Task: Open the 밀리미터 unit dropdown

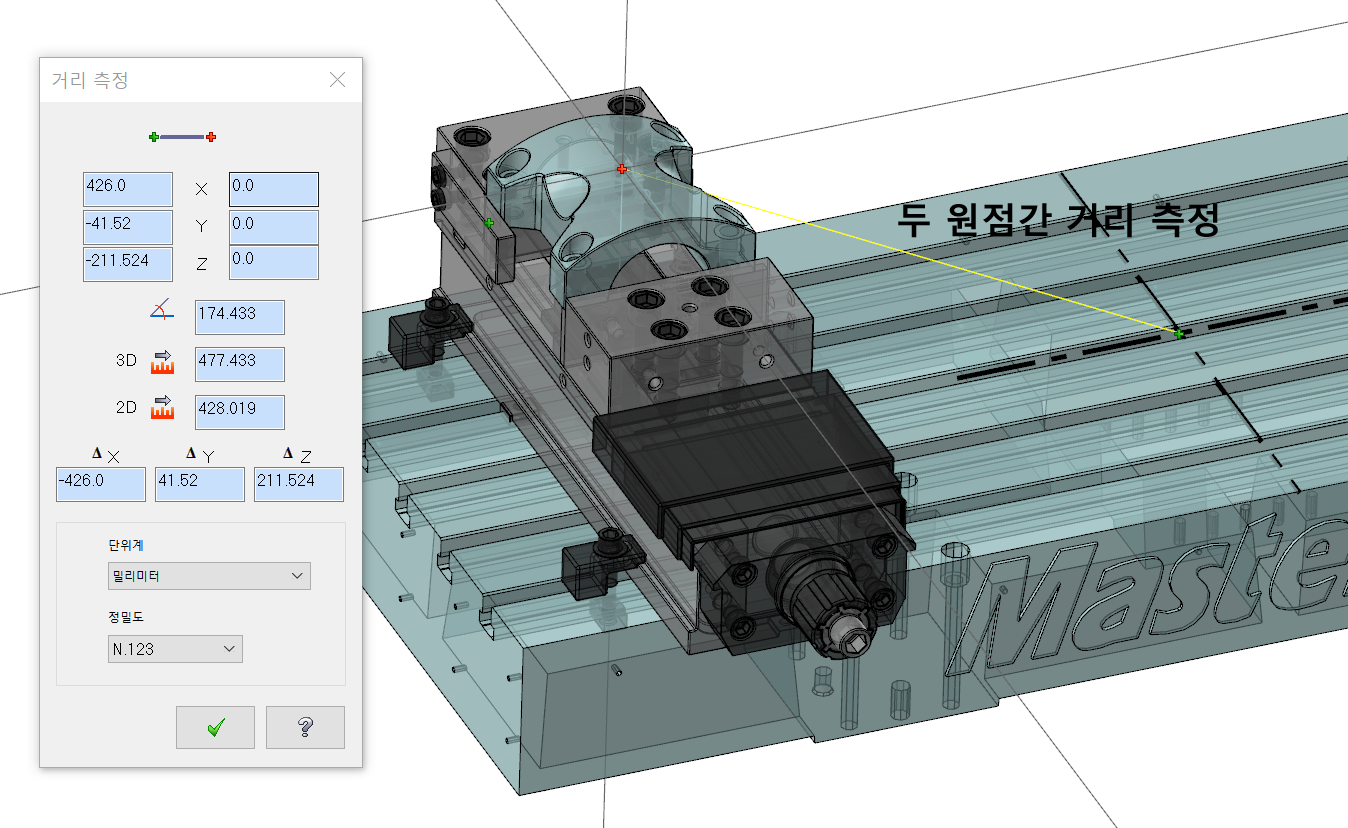Action: point(209,576)
